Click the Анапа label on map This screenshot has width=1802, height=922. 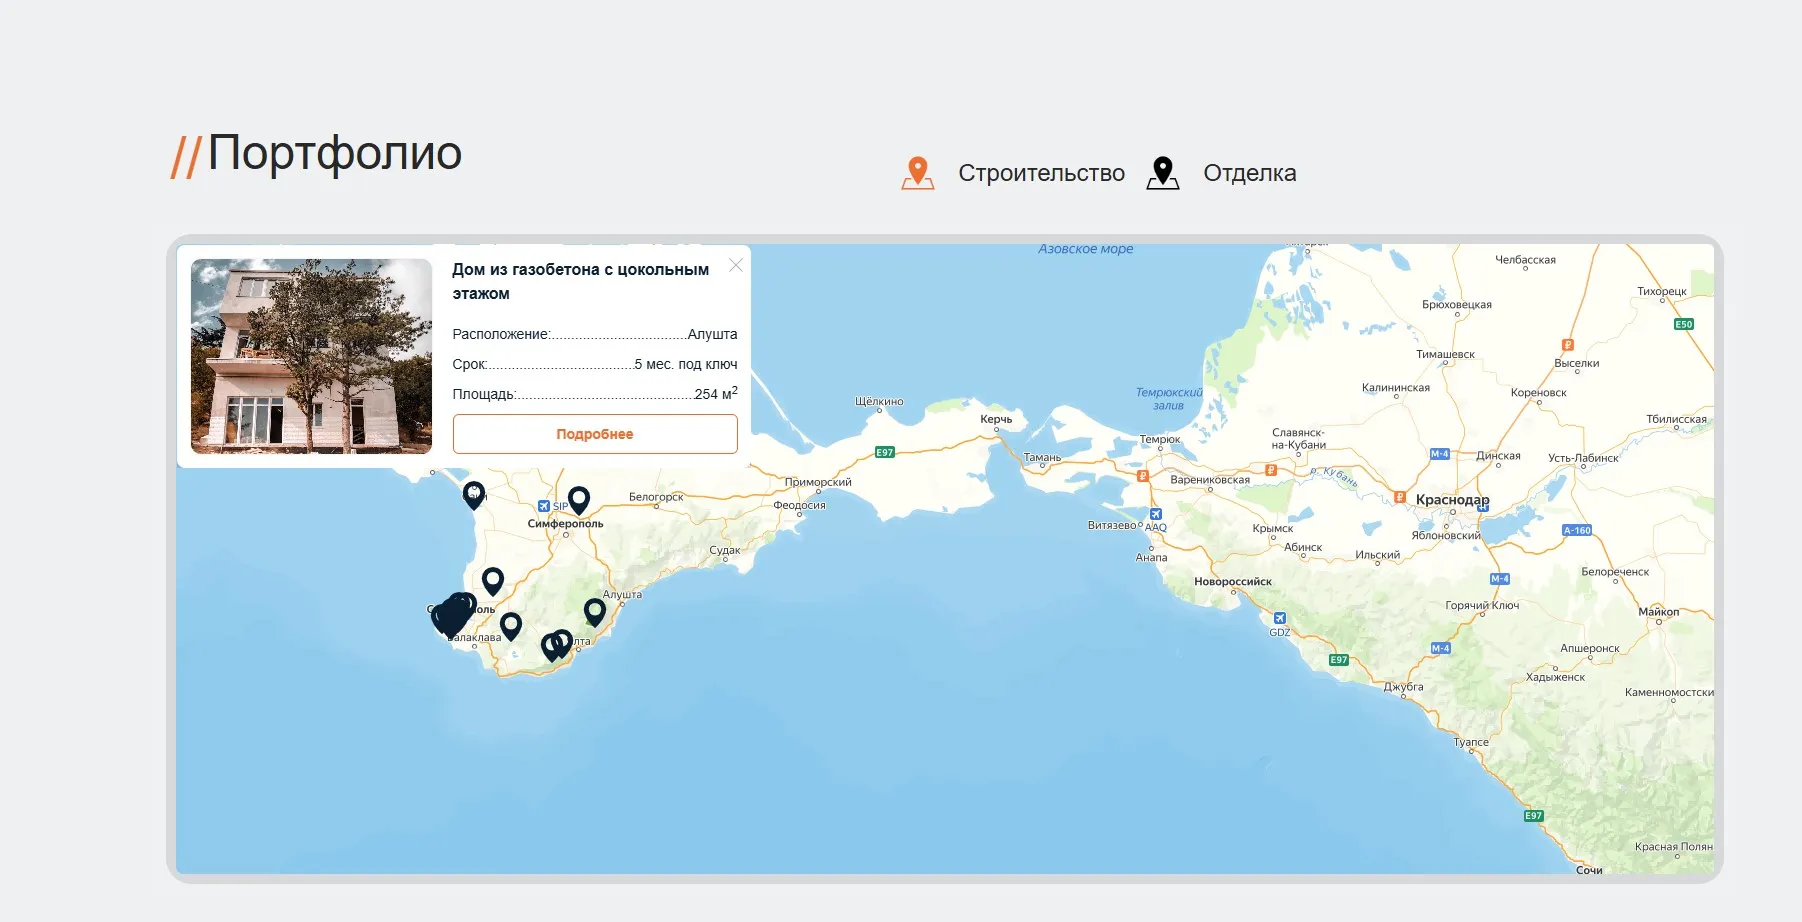point(1151,557)
